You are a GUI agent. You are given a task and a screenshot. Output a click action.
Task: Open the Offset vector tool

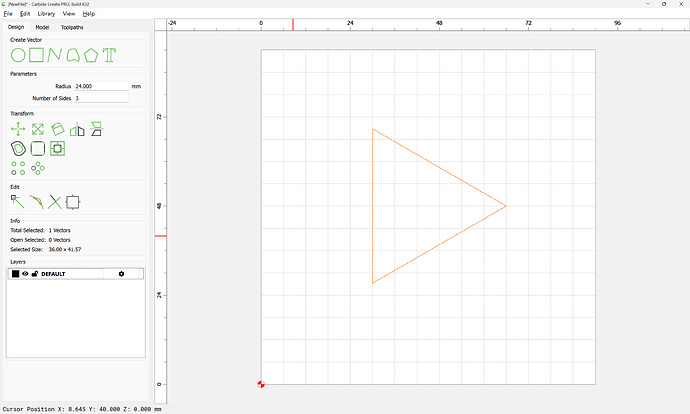(18, 149)
